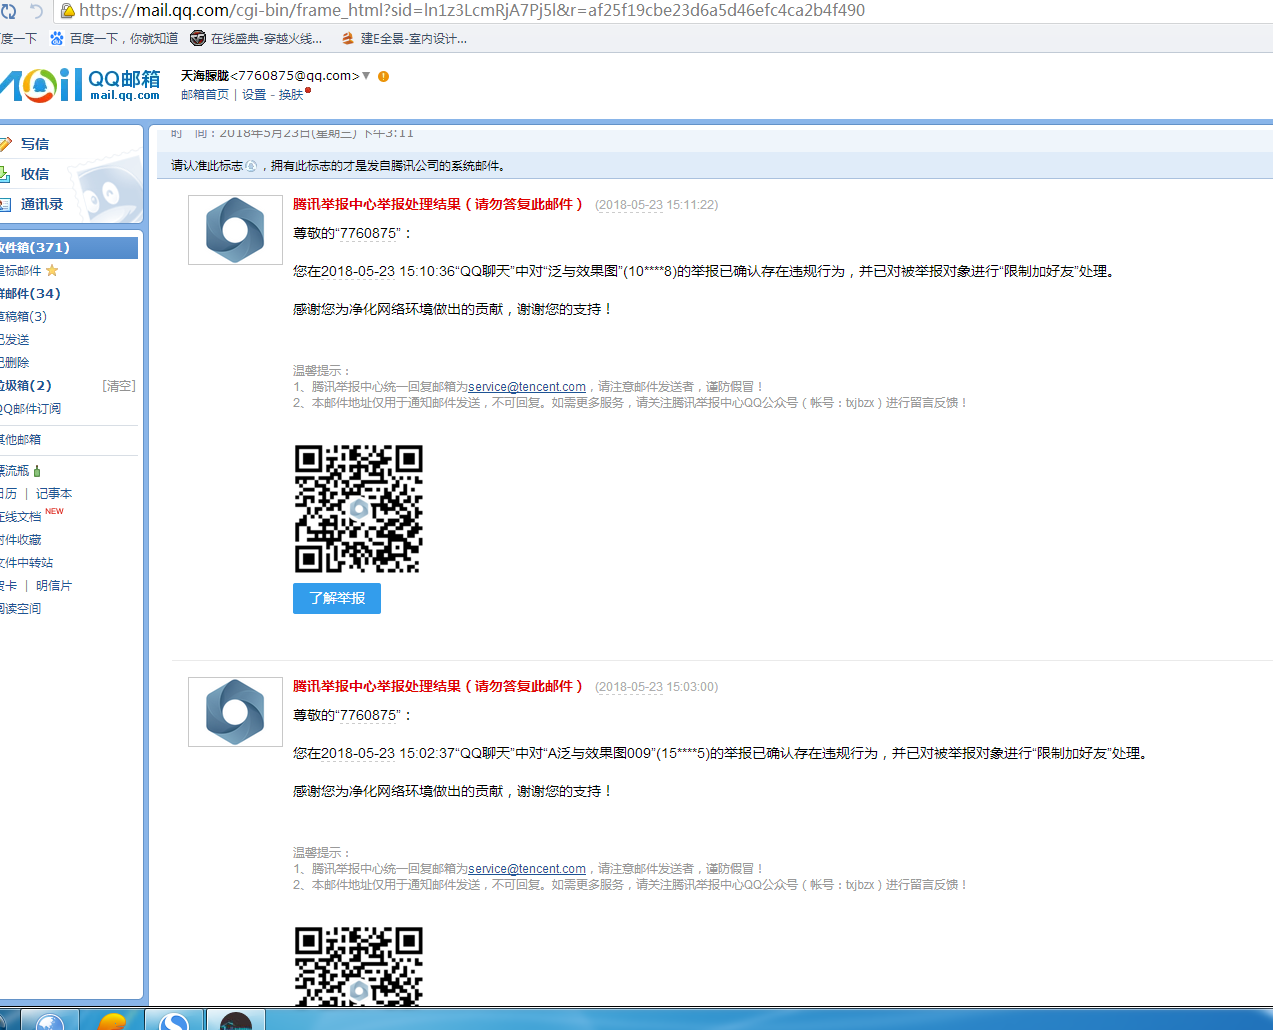Click sender avatar of 15:11:22 email
Screen dimensions: 1273x1030
coord(235,230)
